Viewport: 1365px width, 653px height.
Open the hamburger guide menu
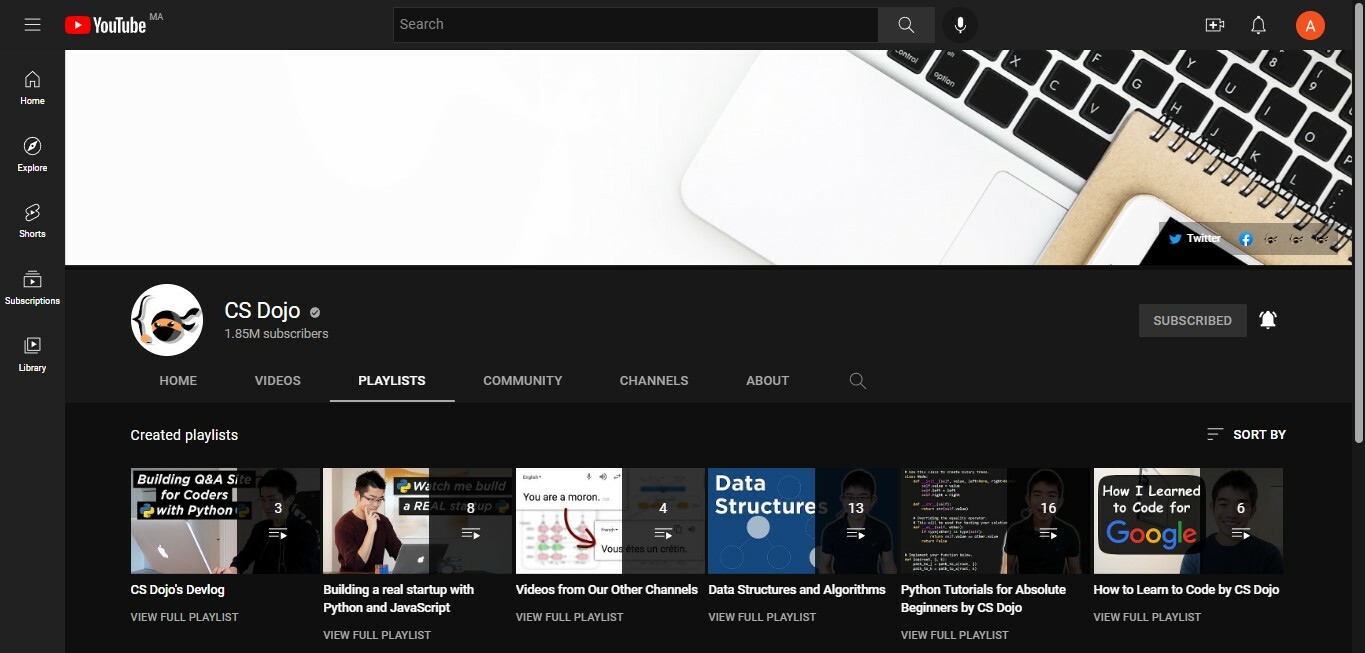32,25
